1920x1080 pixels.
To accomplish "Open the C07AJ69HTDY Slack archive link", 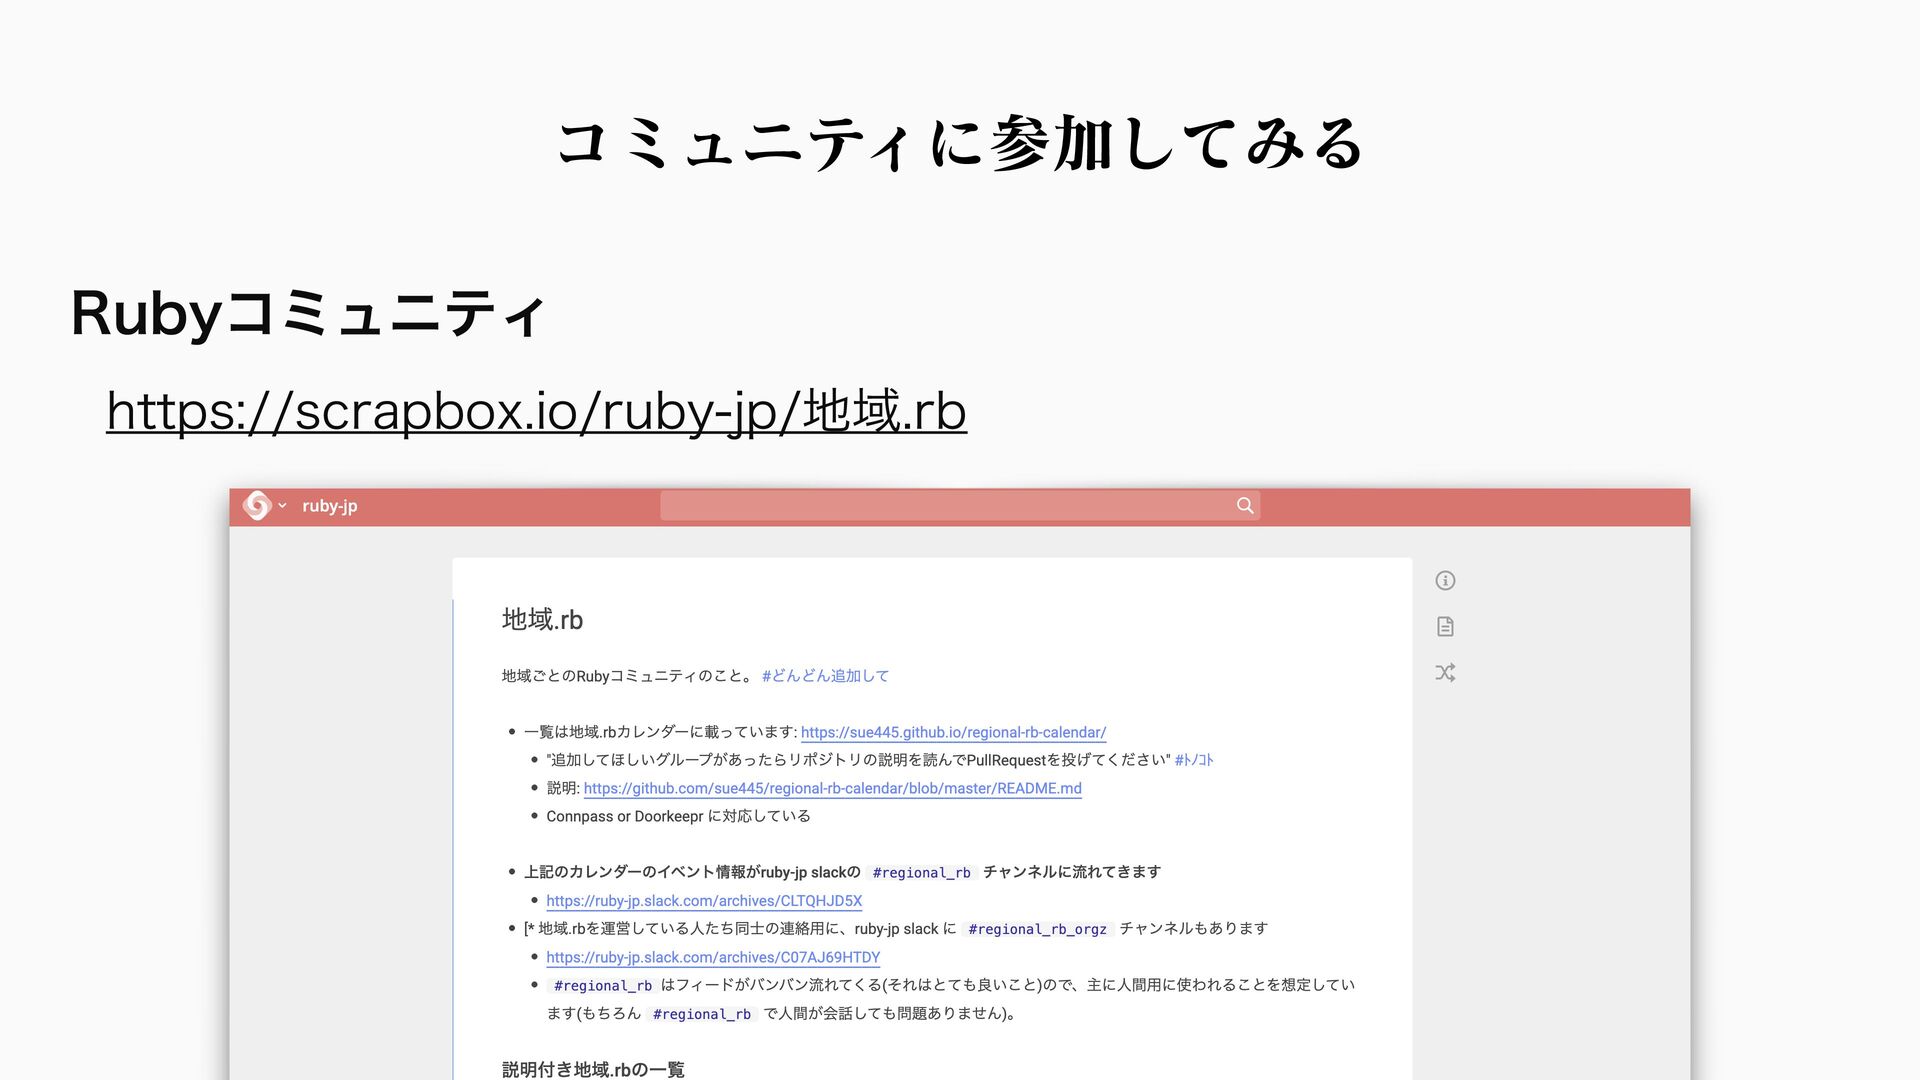I will click(712, 957).
